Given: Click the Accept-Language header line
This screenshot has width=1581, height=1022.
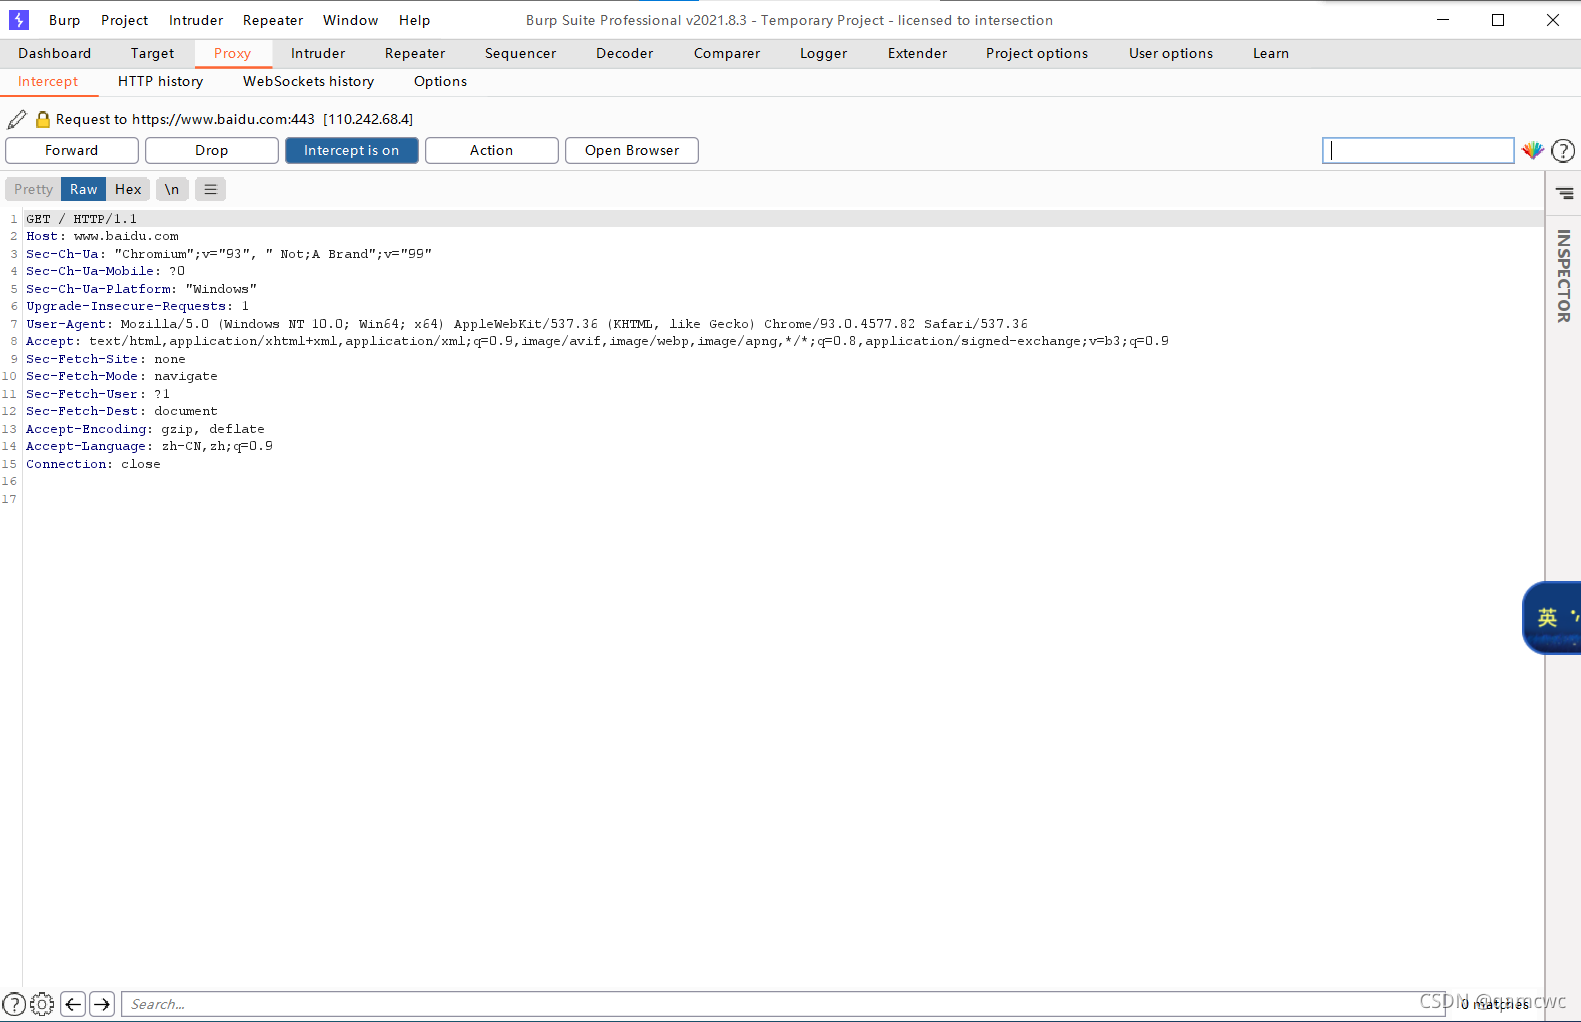Looking at the screenshot, I should point(149,446).
